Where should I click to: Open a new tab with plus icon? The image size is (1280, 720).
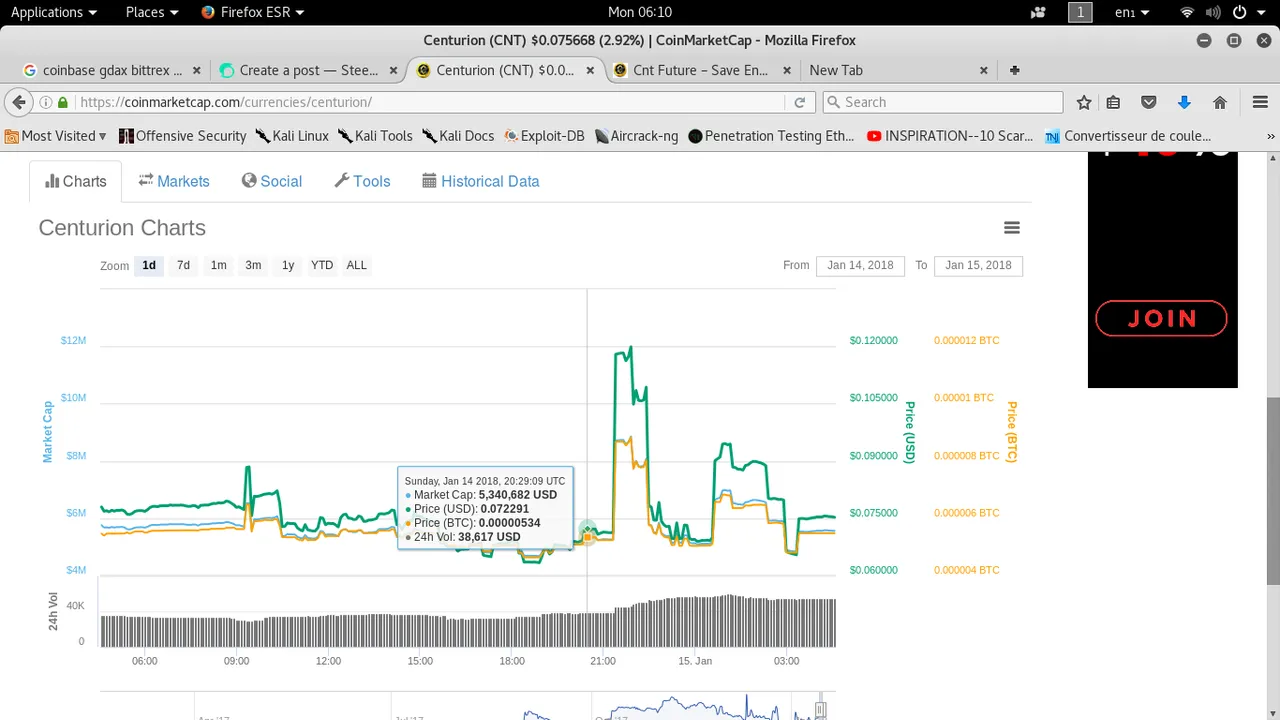[1015, 70]
